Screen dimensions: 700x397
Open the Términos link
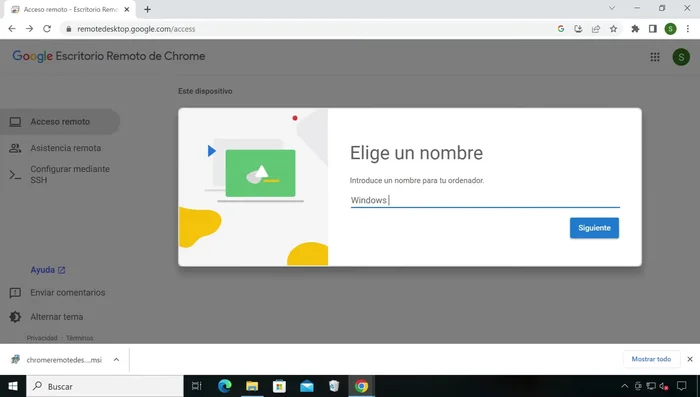[x=79, y=338]
